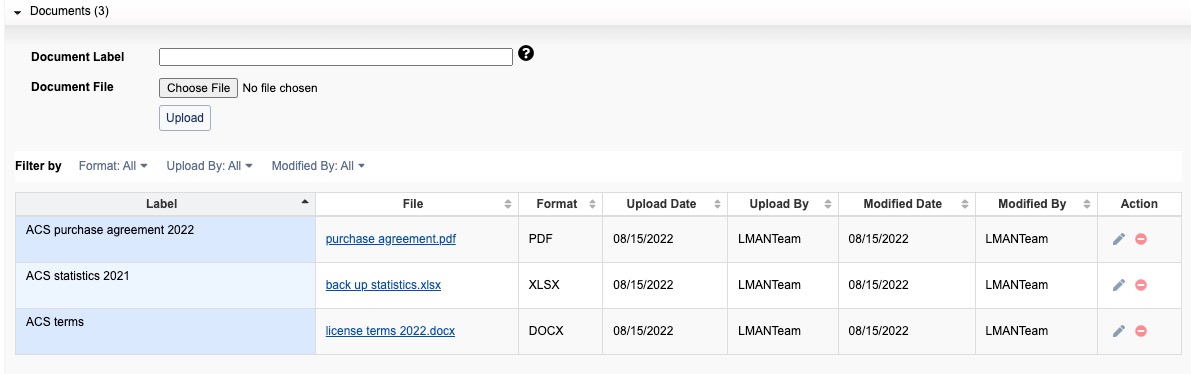
Task: Open the Format: All filter dropdown
Action: [113, 166]
